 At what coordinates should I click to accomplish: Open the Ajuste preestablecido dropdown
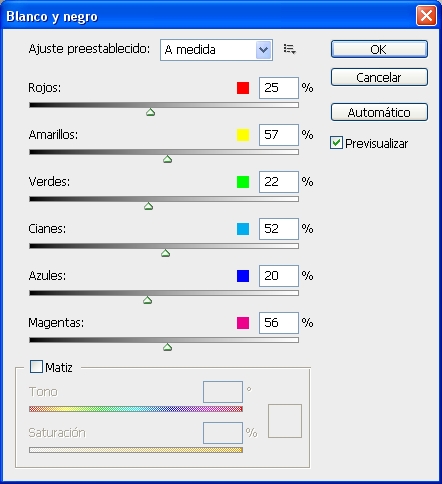216,50
